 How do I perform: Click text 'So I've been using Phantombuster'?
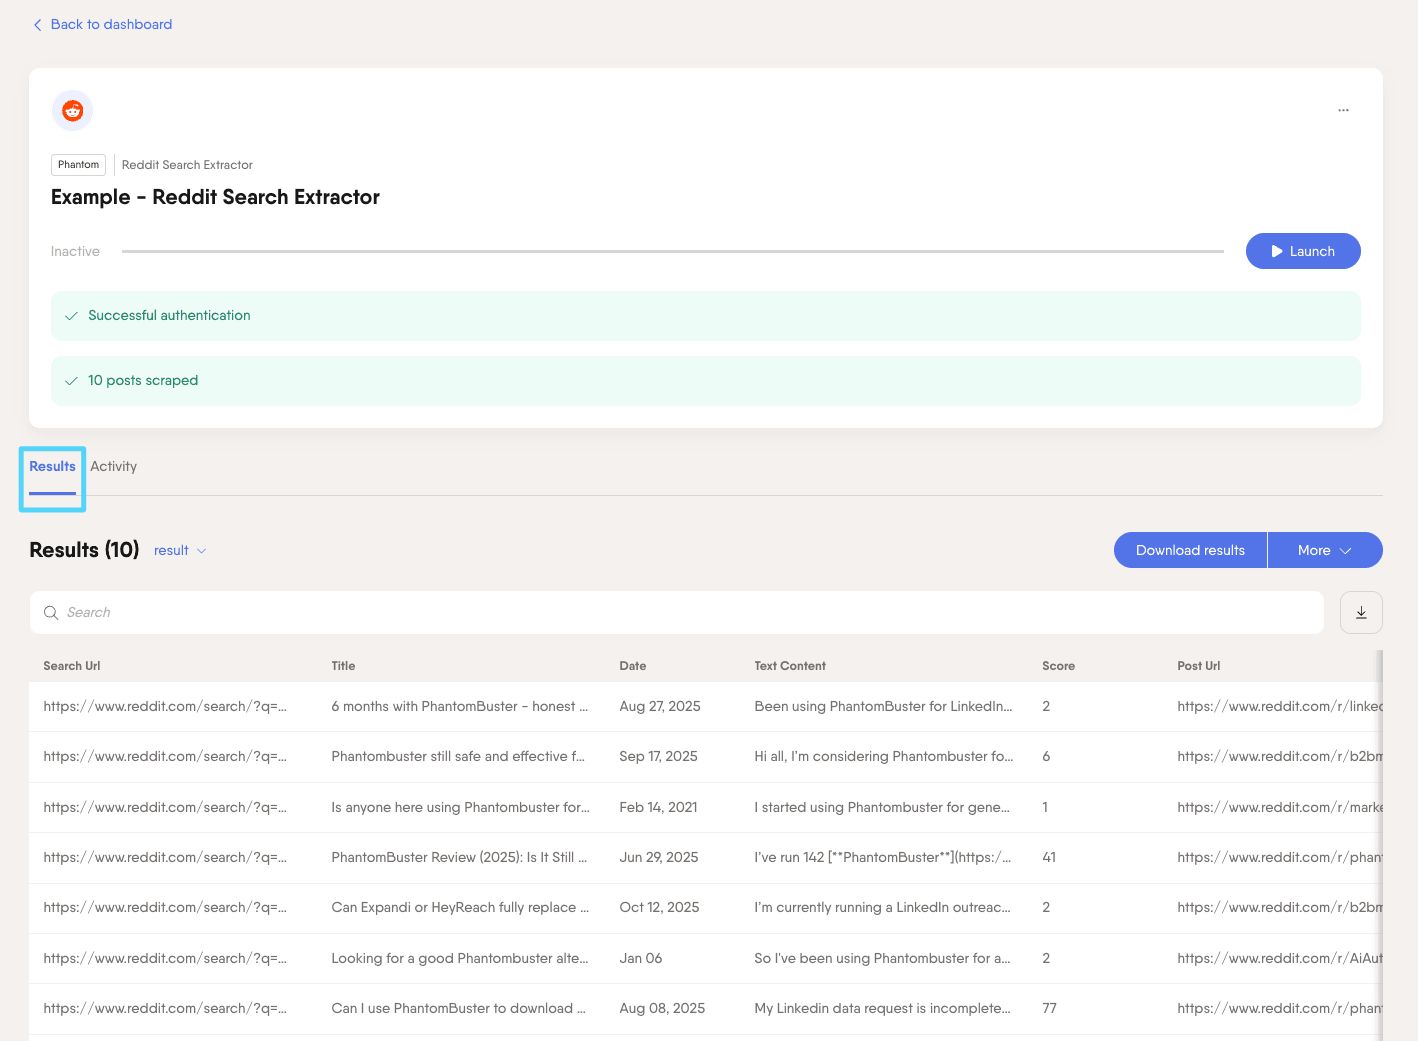point(883,959)
